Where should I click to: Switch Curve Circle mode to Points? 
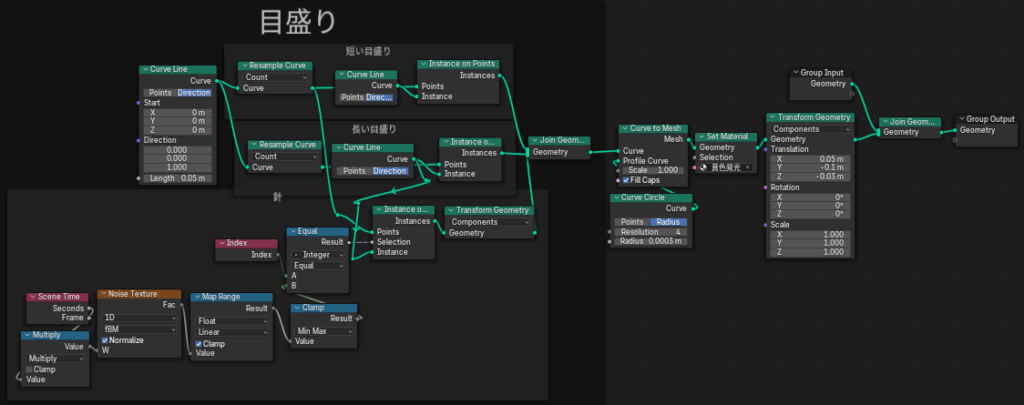632,221
